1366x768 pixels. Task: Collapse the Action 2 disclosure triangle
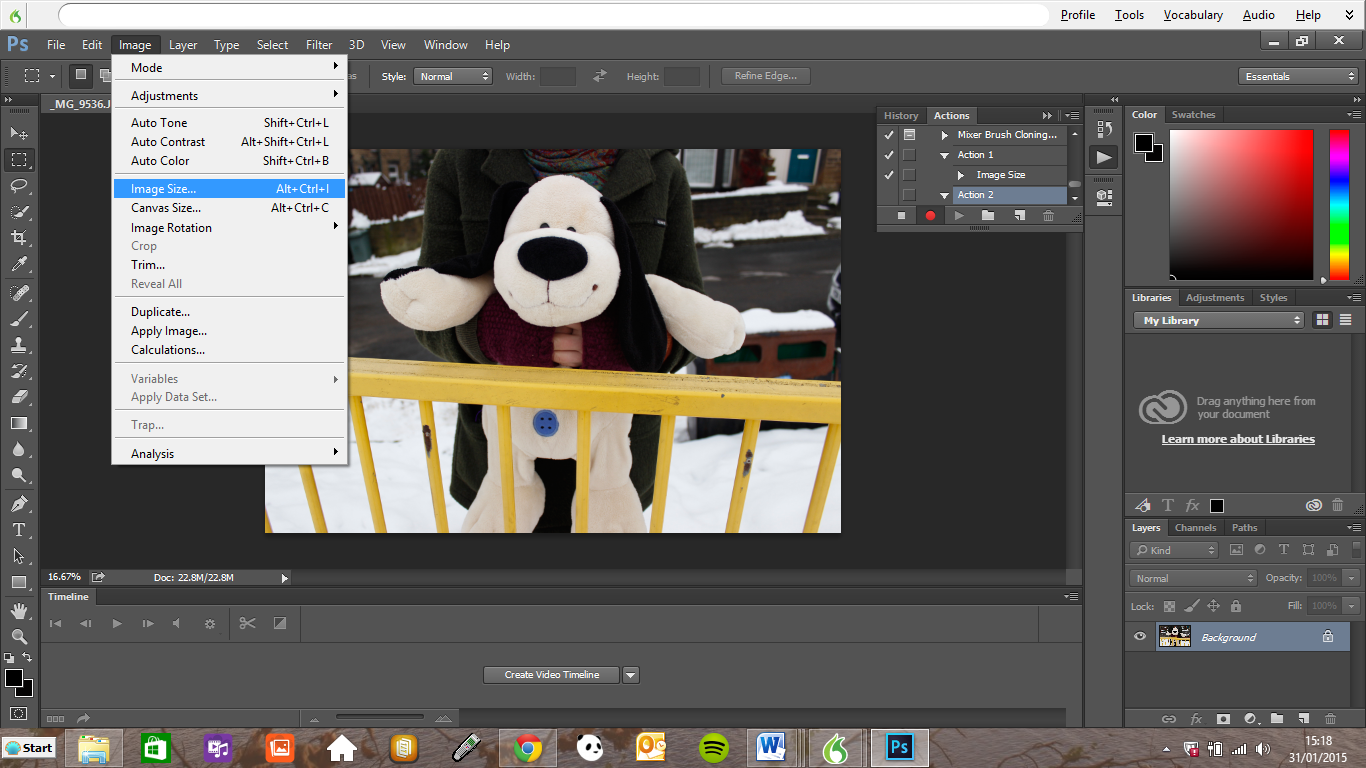(943, 194)
